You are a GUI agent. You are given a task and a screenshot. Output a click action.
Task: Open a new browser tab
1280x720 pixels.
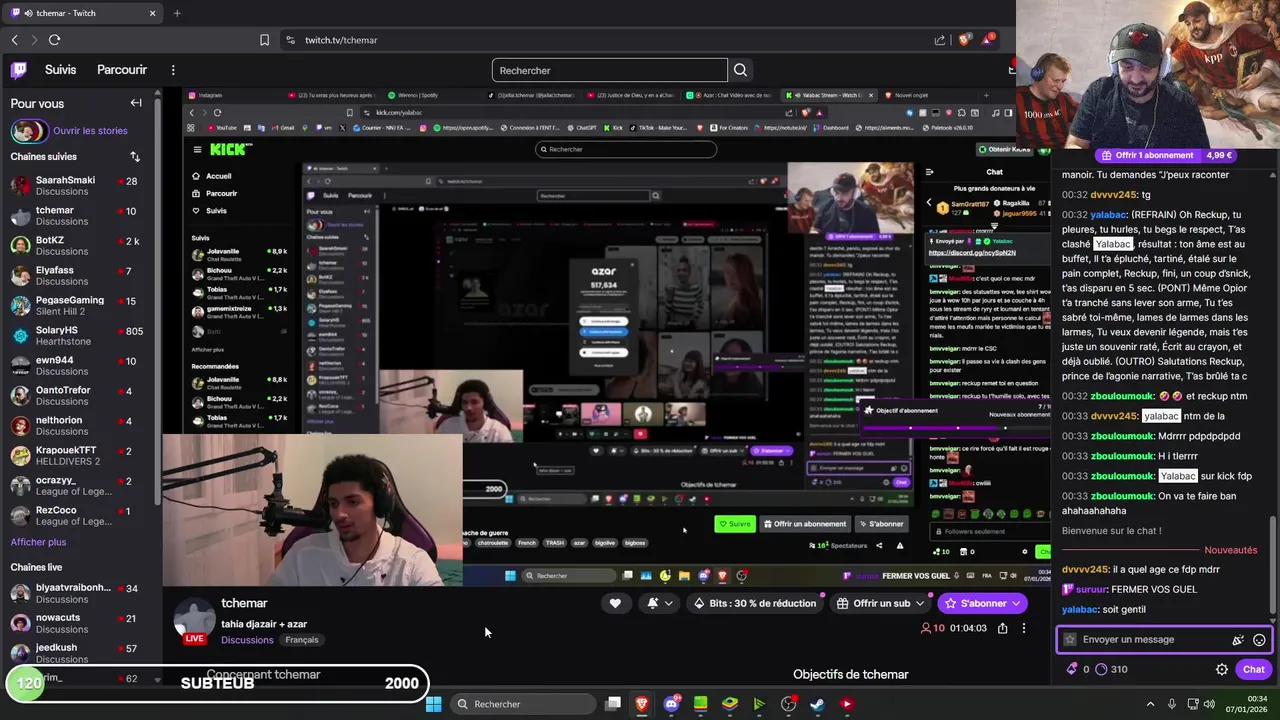coord(177,13)
